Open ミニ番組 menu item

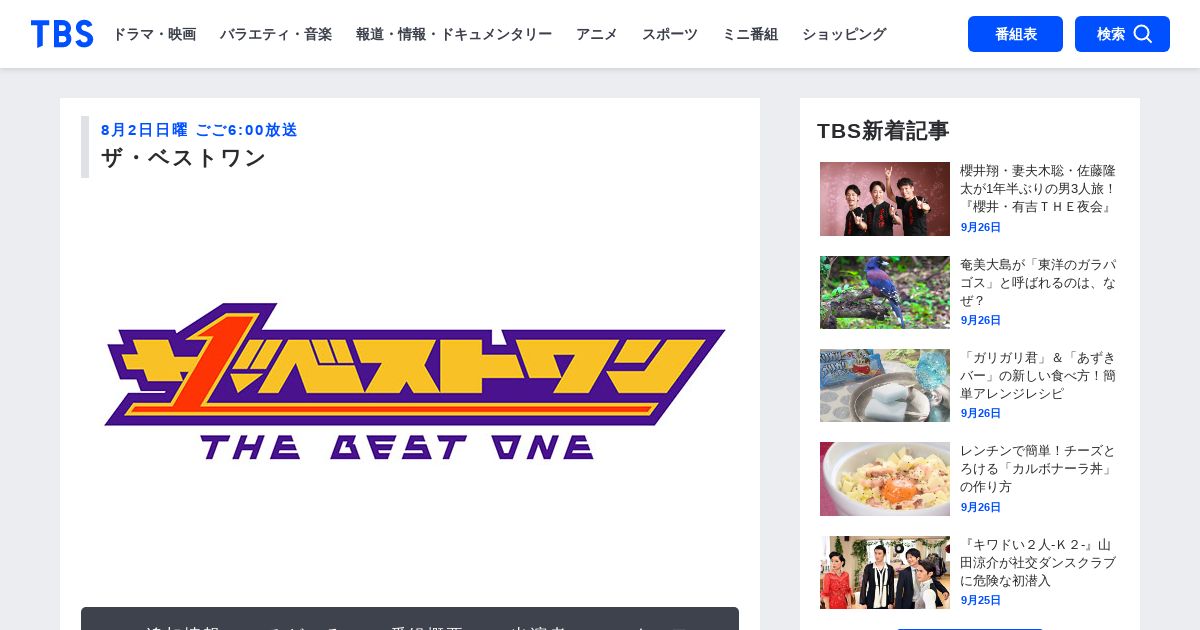(x=750, y=34)
